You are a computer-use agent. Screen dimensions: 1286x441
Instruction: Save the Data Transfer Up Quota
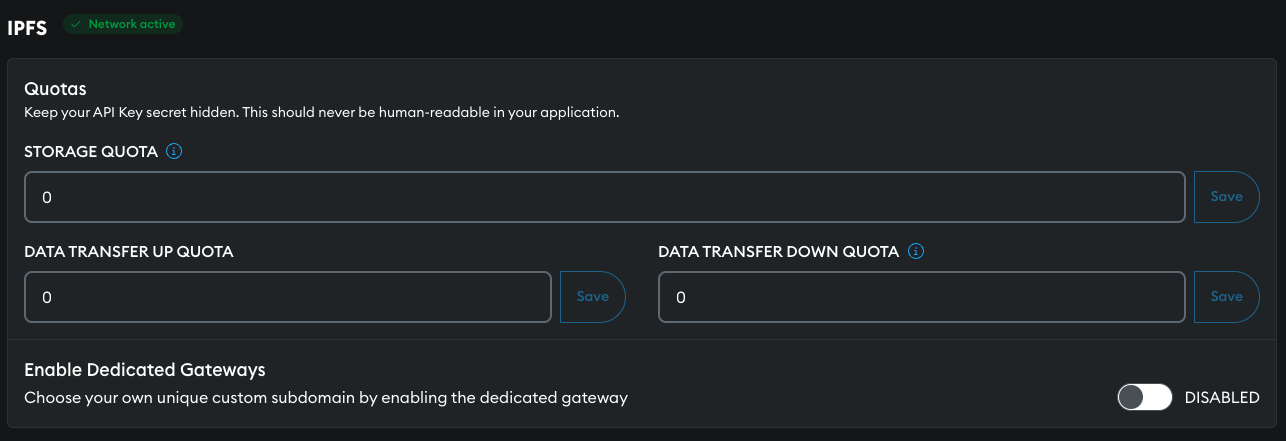coord(592,297)
